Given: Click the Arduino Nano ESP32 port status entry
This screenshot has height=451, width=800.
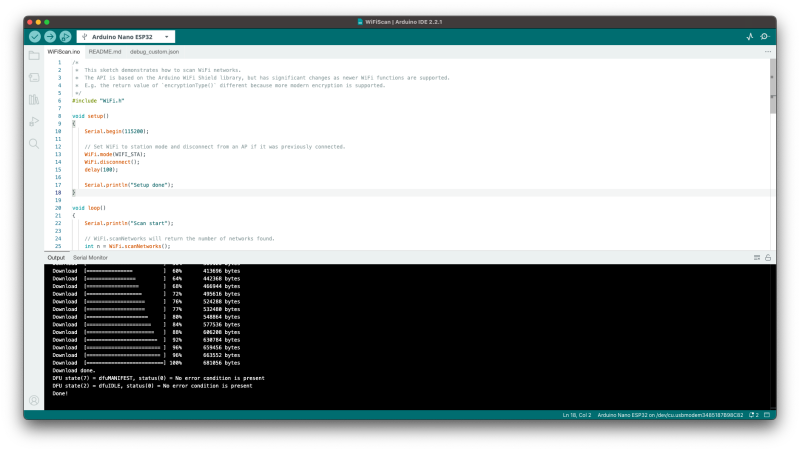Looking at the screenshot, I should 670,415.
